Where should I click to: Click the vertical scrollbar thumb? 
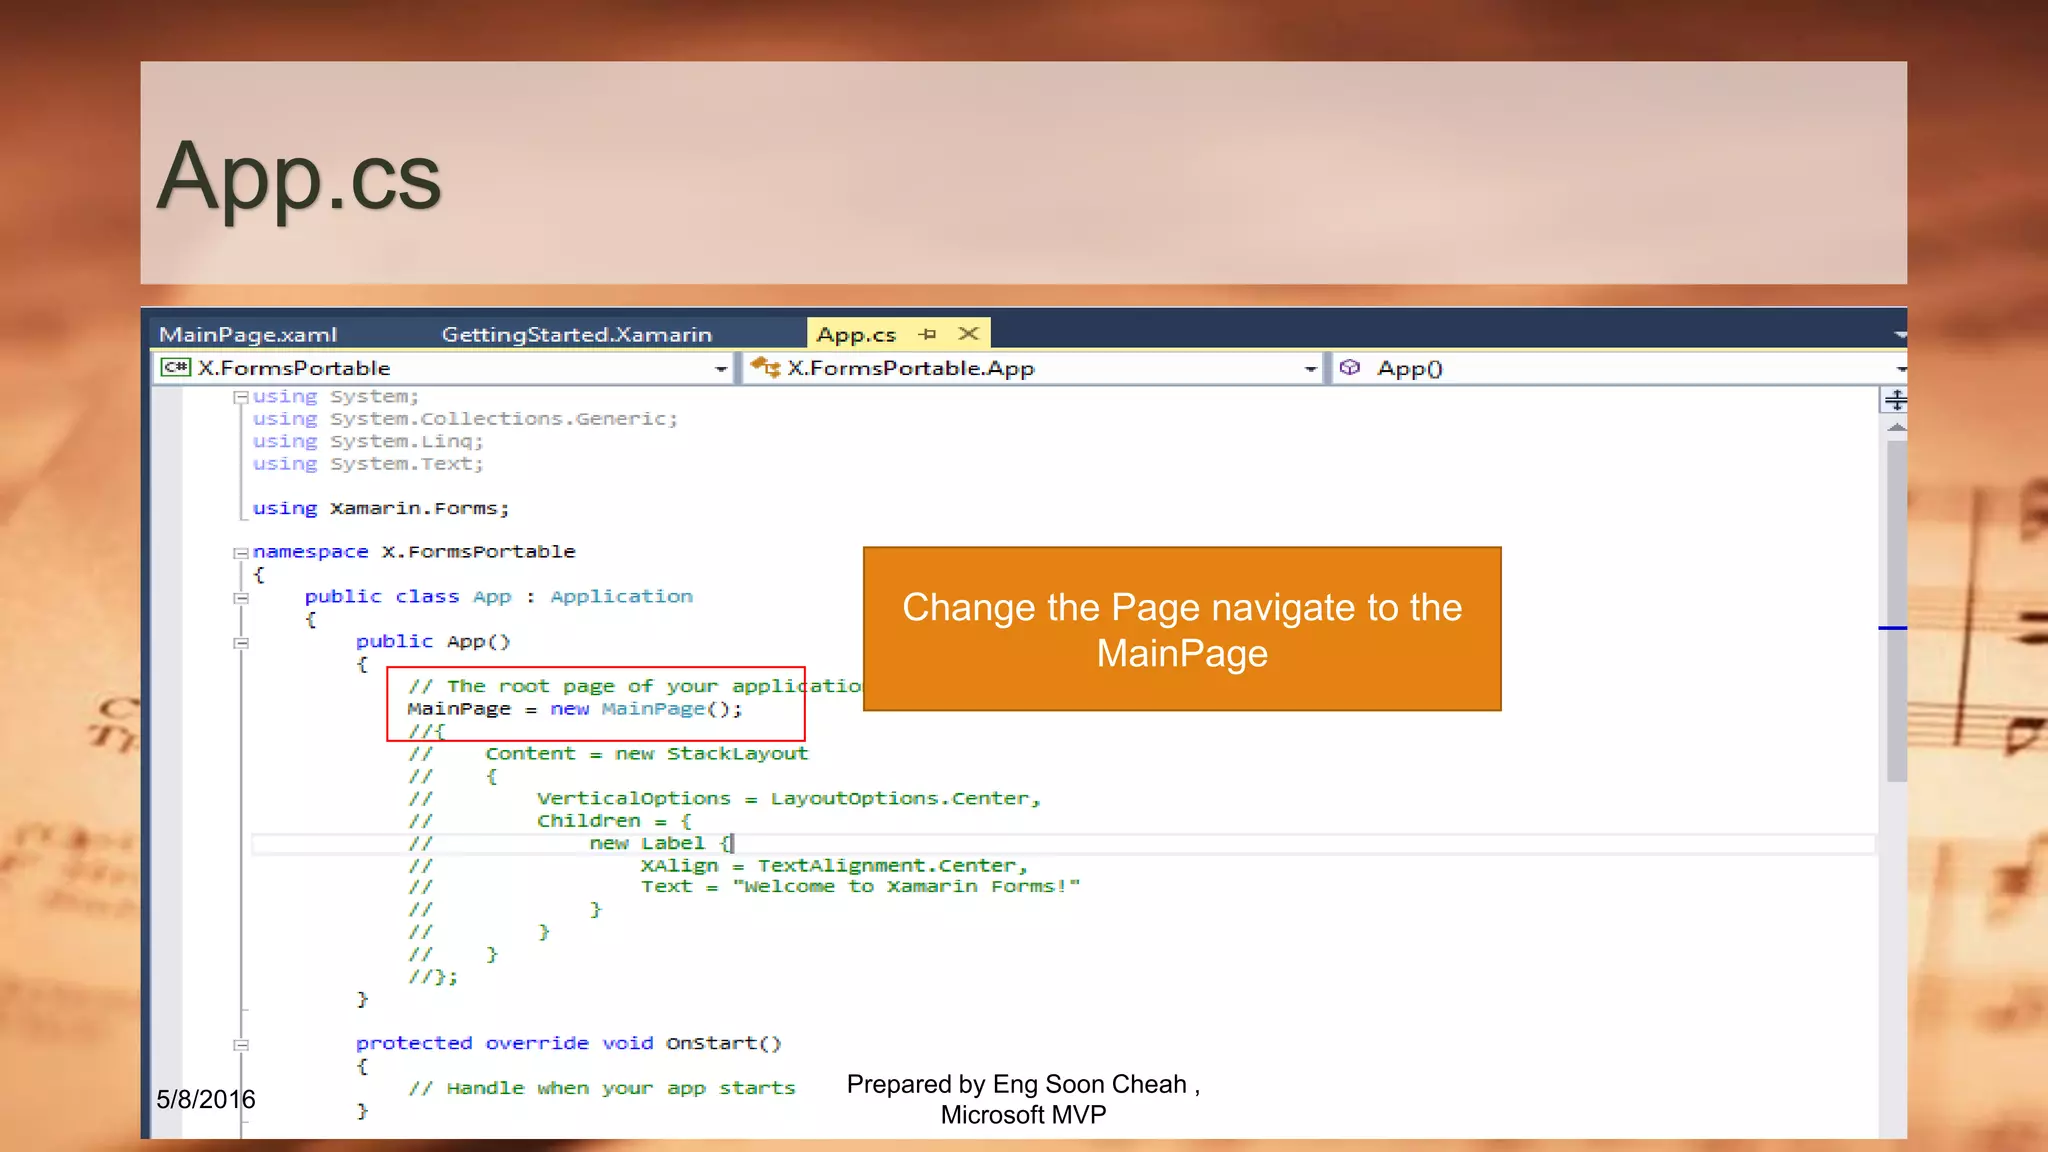click(1896, 611)
